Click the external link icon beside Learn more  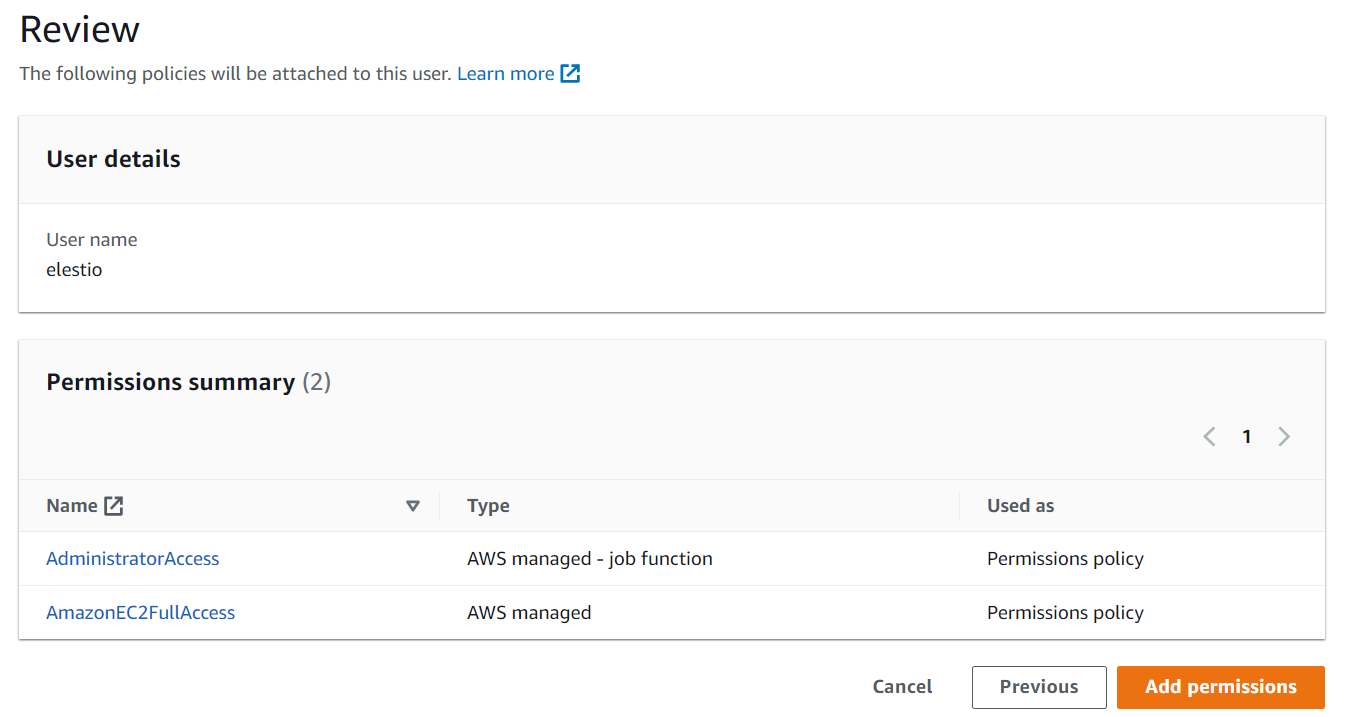tap(570, 74)
